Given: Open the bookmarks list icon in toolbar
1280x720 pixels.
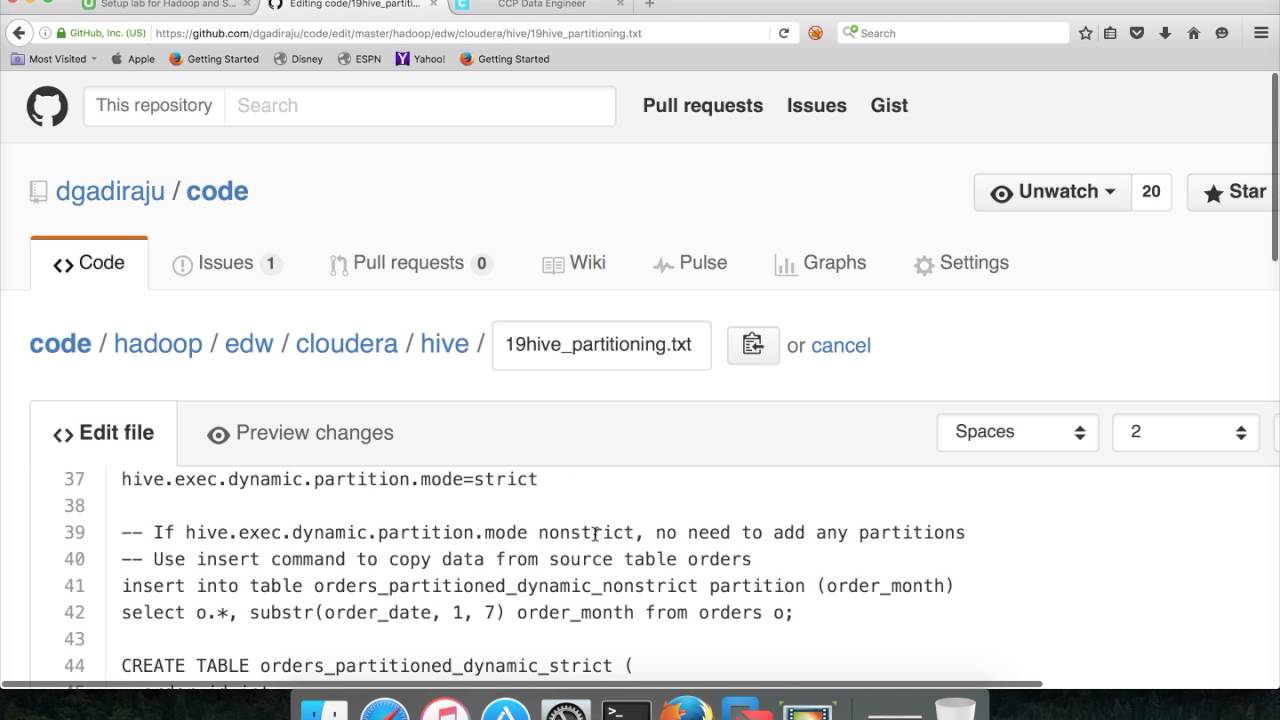Looking at the screenshot, I should [x=1111, y=33].
